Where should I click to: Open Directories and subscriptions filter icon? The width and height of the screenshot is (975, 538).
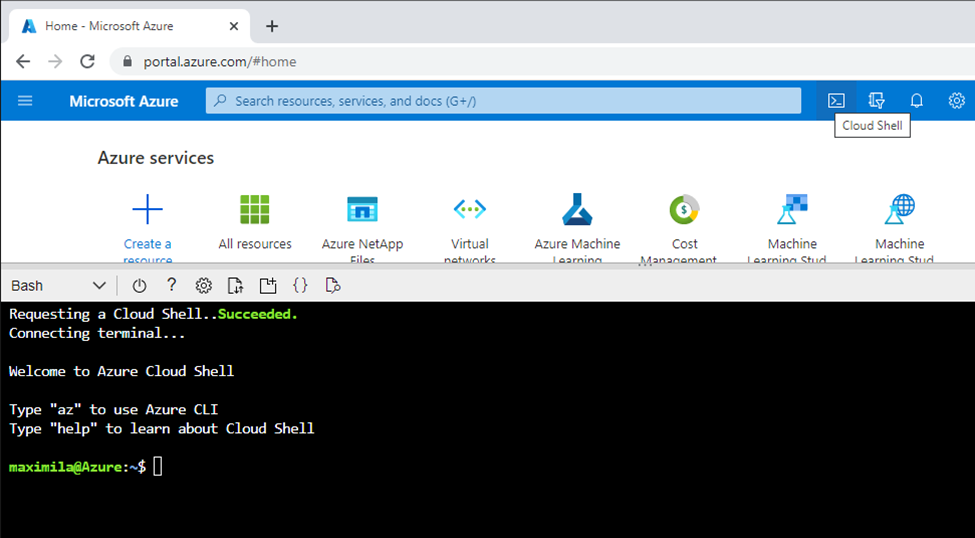pyautogui.click(x=876, y=101)
